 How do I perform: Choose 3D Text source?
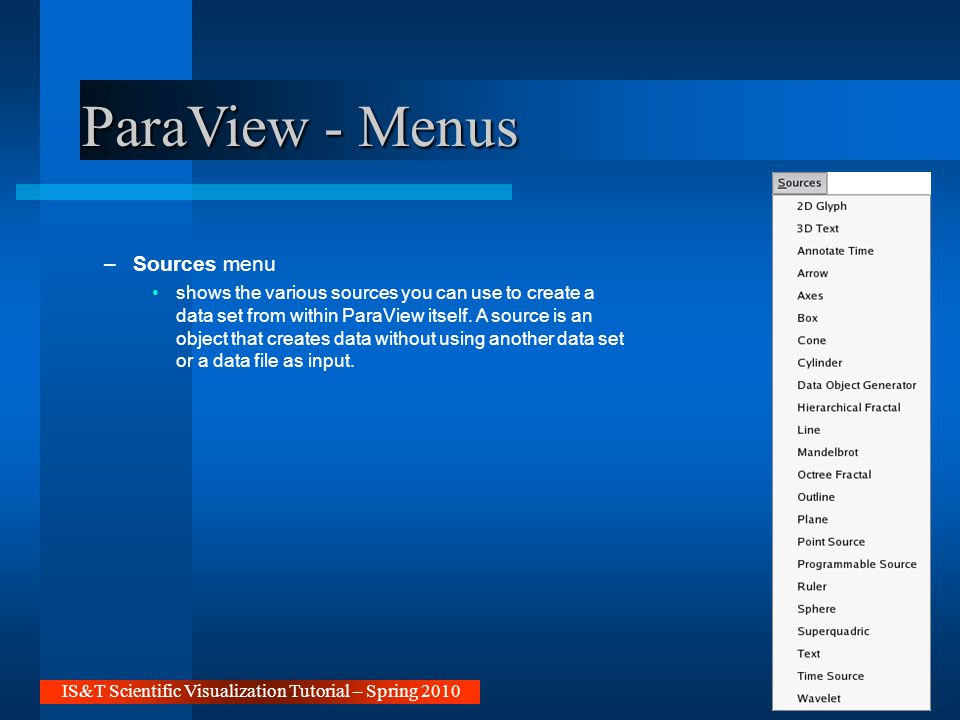point(852,228)
